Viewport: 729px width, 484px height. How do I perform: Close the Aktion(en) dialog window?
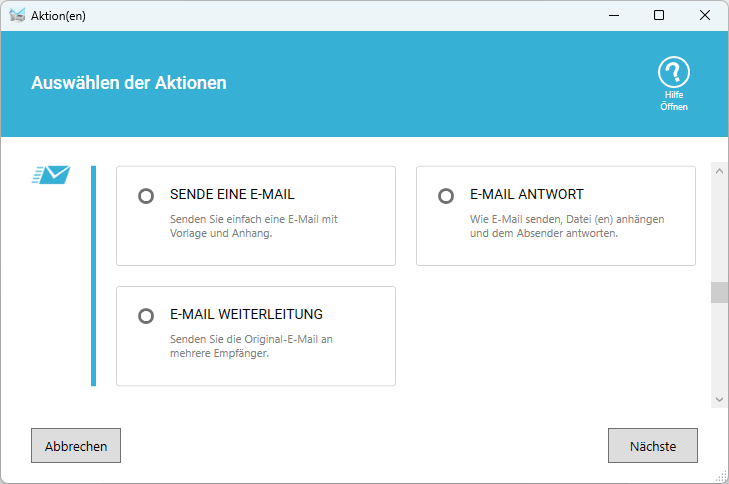pos(705,15)
